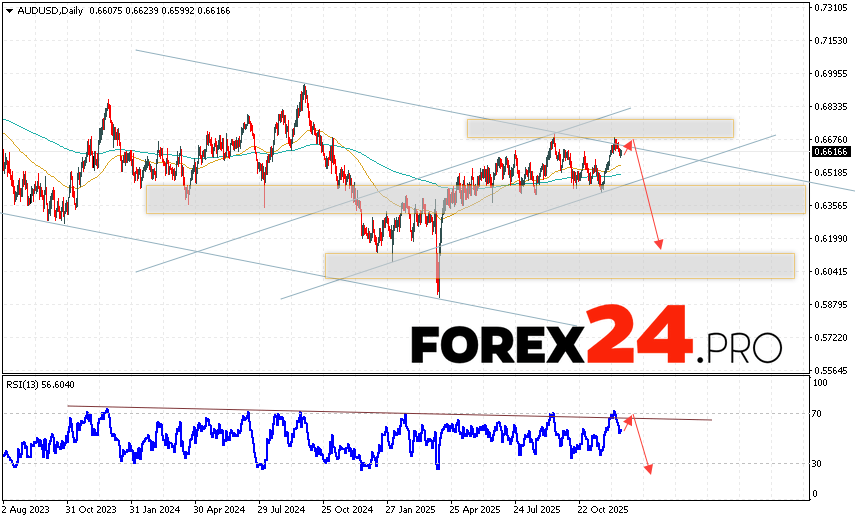Click the 2 Aug 2023 date label
The width and height of the screenshot is (855, 521).
pos(28,507)
